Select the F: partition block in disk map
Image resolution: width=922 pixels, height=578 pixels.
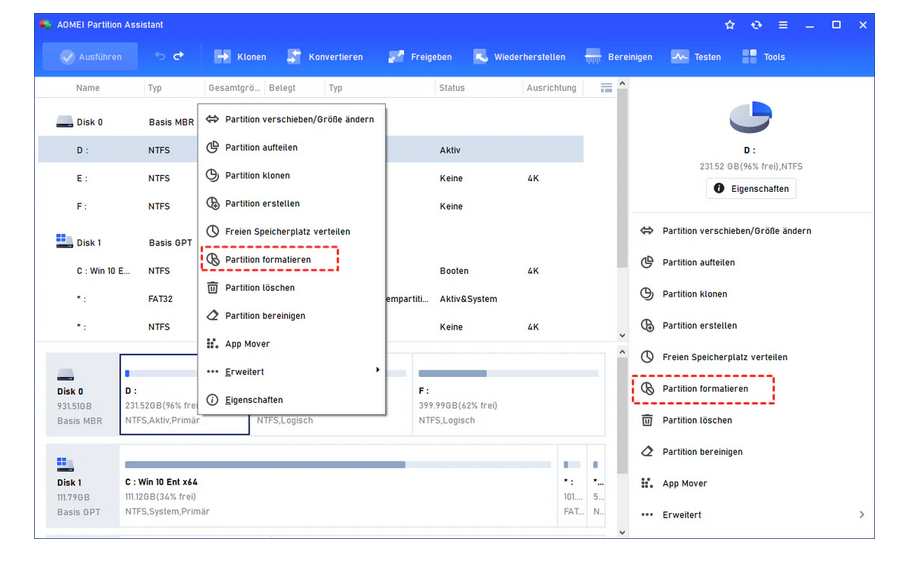(x=508, y=394)
